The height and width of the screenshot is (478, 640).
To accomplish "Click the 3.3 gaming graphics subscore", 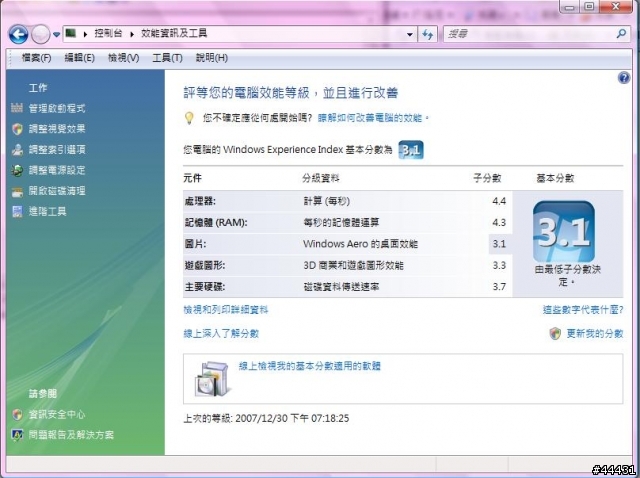I will [499, 265].
